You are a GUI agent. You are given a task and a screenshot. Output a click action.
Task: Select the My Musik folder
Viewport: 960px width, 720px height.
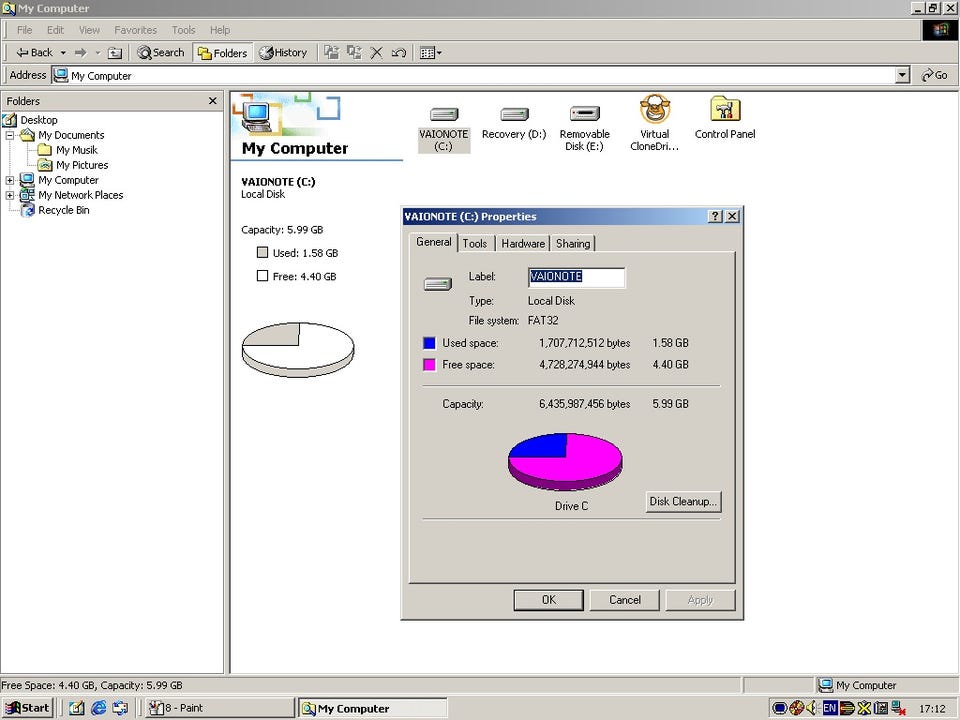(77, 150)
